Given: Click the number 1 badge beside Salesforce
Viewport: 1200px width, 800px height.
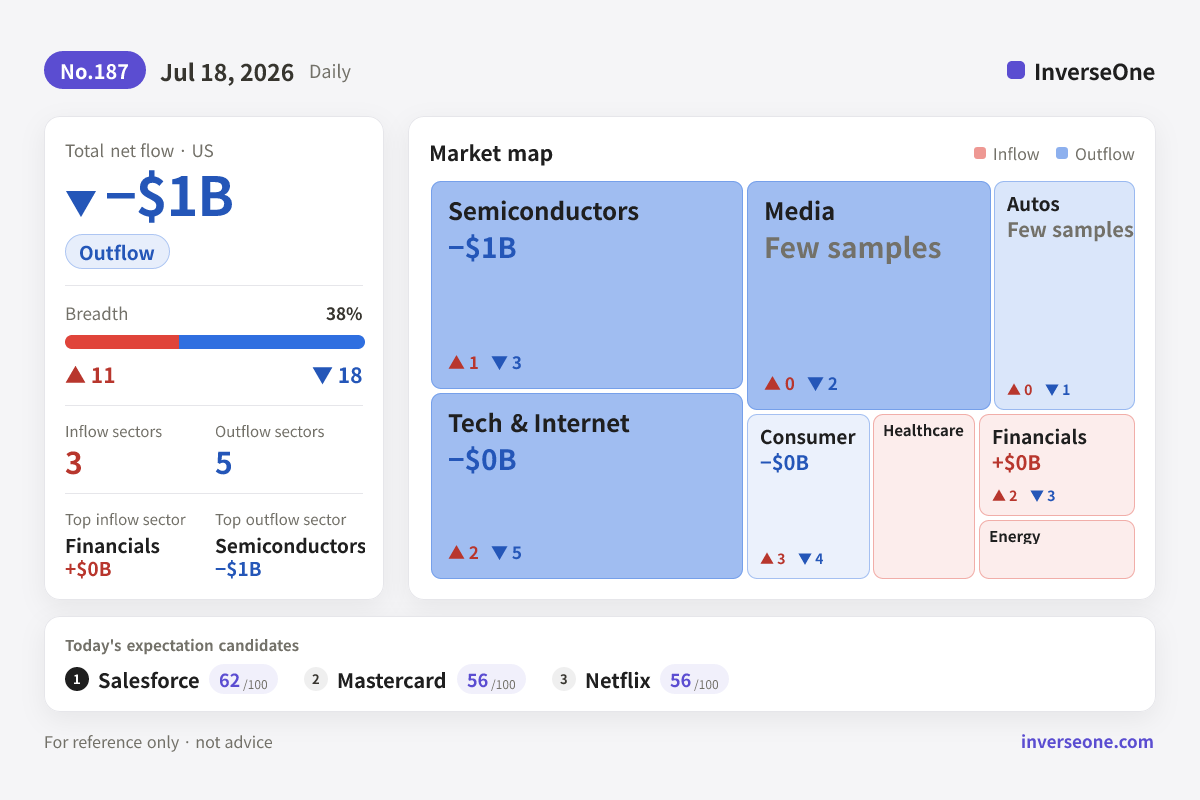Looking at the screenshot, I should click(x=77, y=680).
